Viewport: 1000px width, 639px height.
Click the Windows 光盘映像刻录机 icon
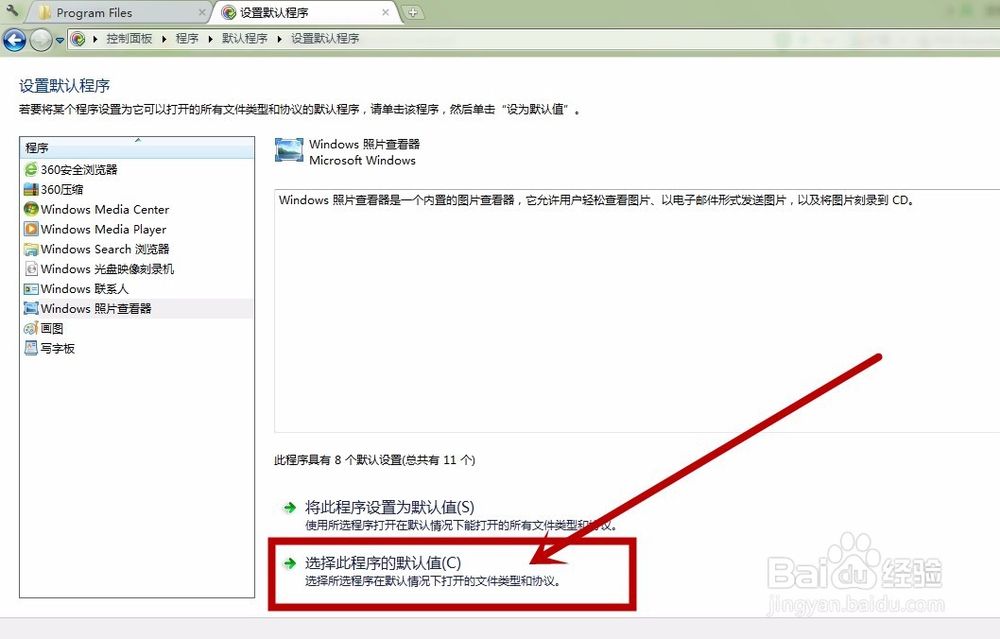tap(31, 268)
